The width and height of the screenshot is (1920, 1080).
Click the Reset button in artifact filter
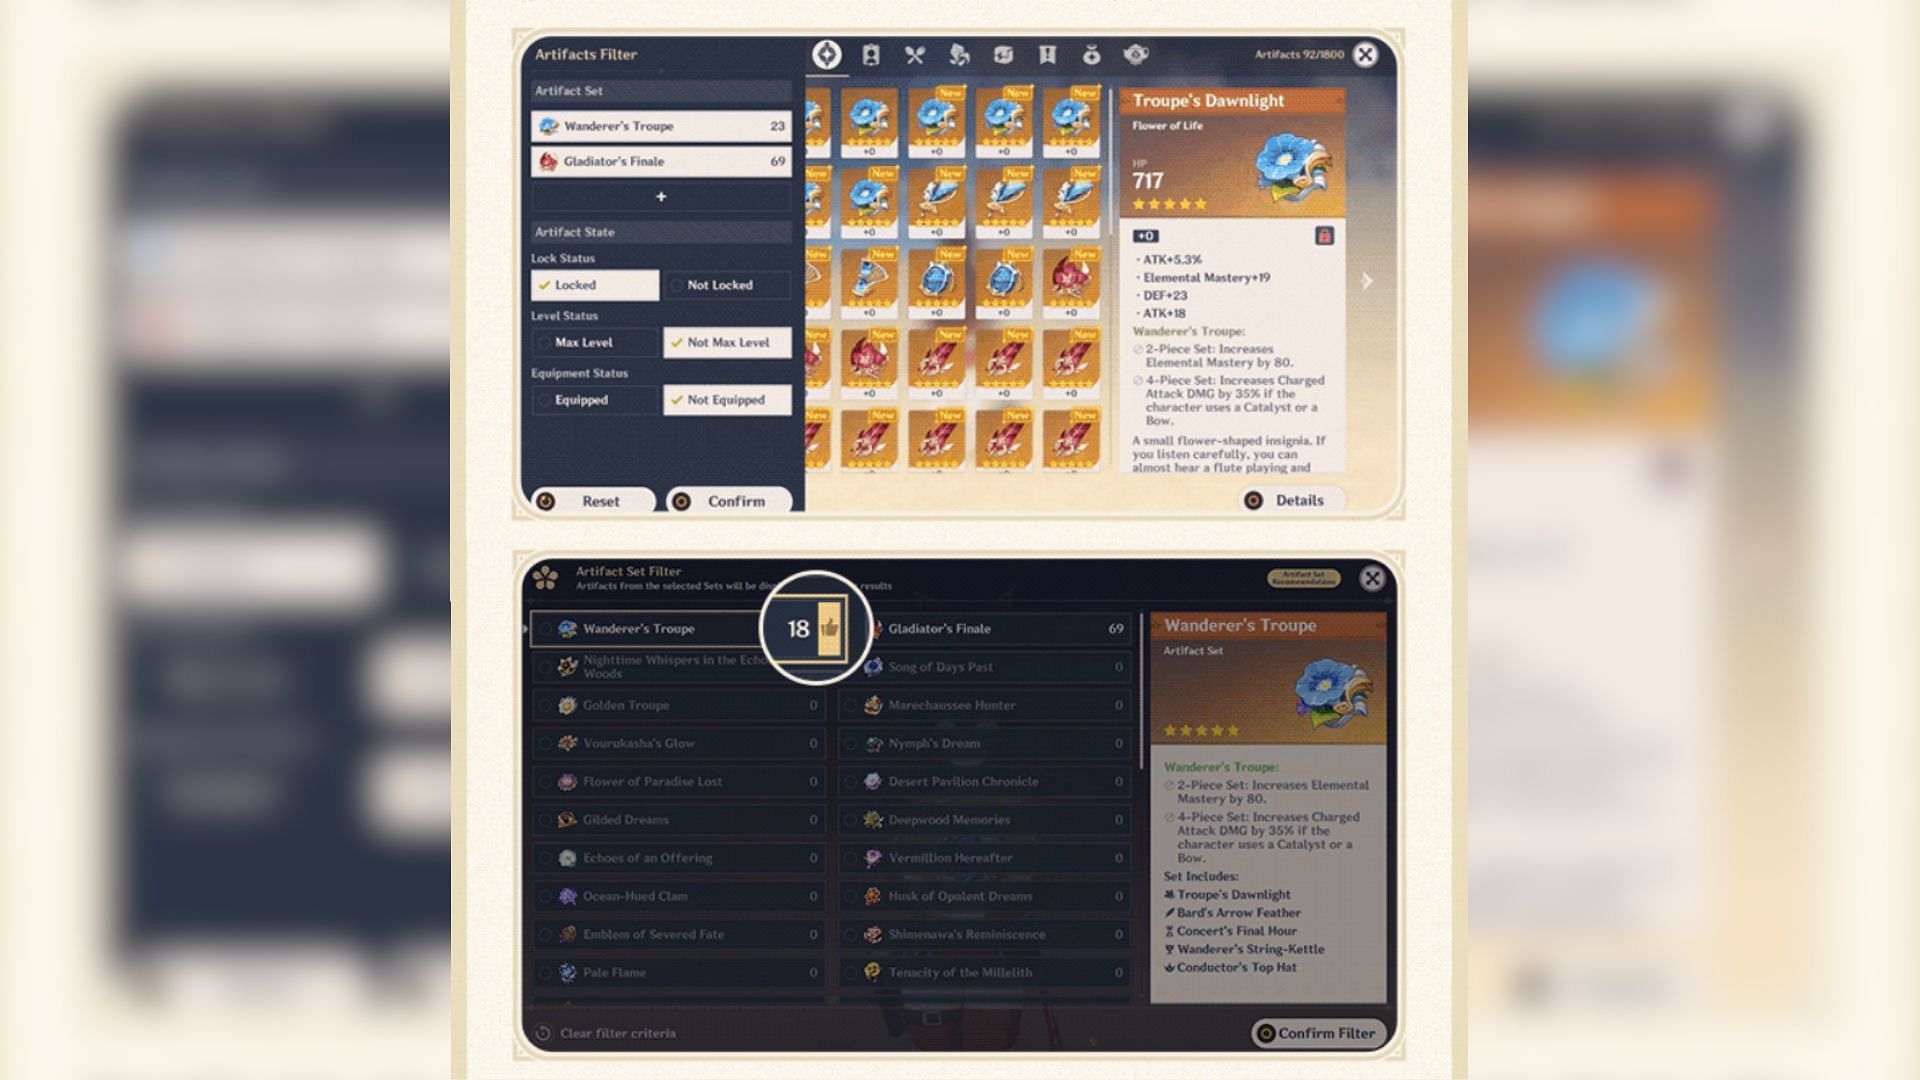[597, 500]
